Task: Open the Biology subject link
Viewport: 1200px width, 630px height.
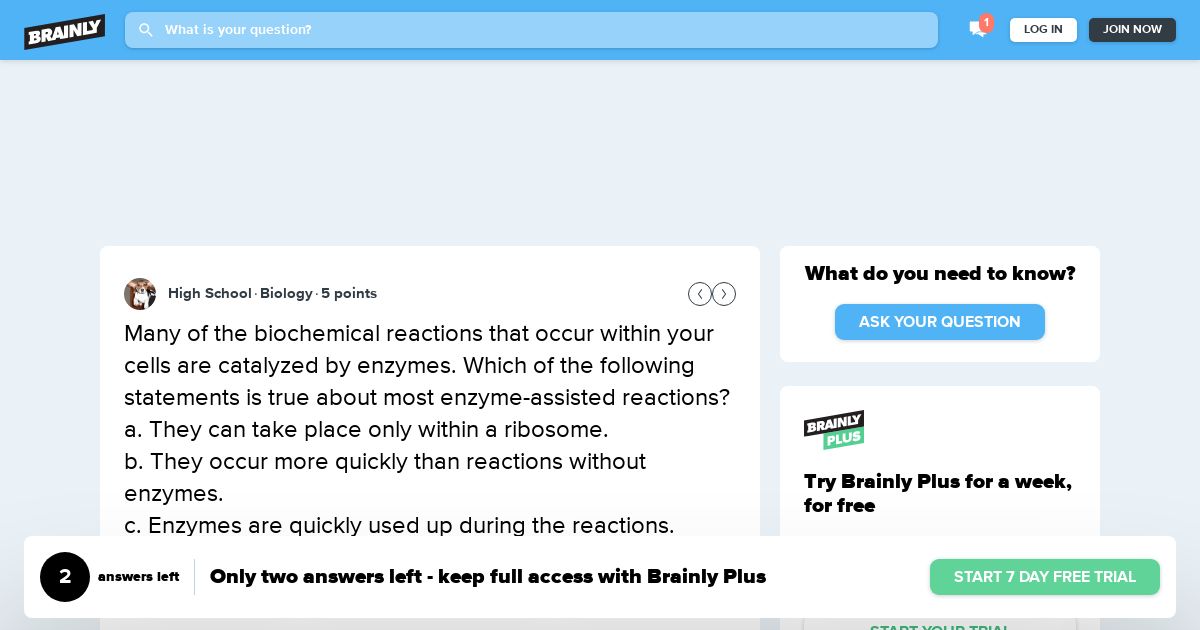Action: [286, 293]
